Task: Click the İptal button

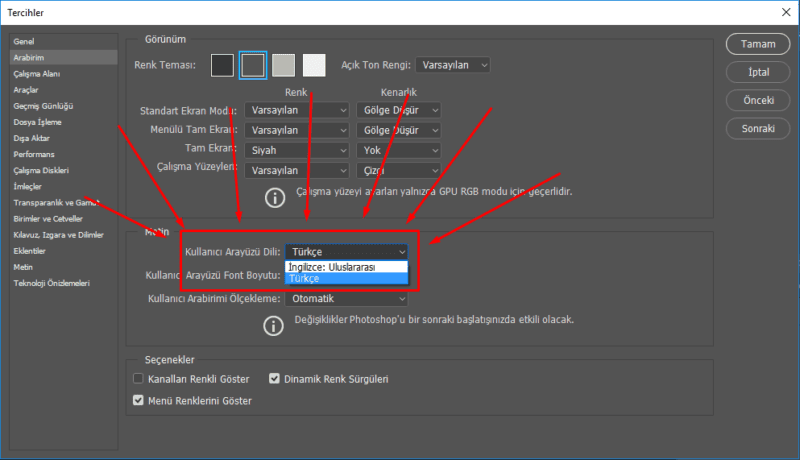Action: [x=758, y=73]
